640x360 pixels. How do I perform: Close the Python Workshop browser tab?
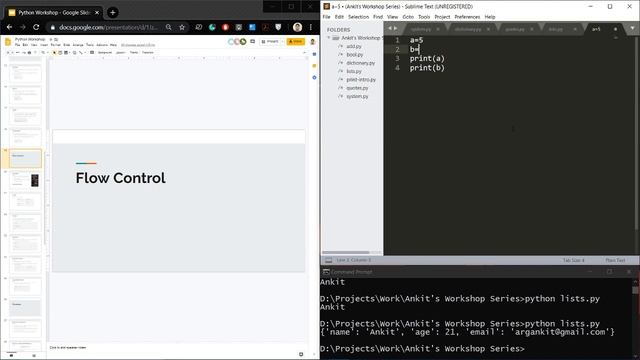[x=97, y=13]
